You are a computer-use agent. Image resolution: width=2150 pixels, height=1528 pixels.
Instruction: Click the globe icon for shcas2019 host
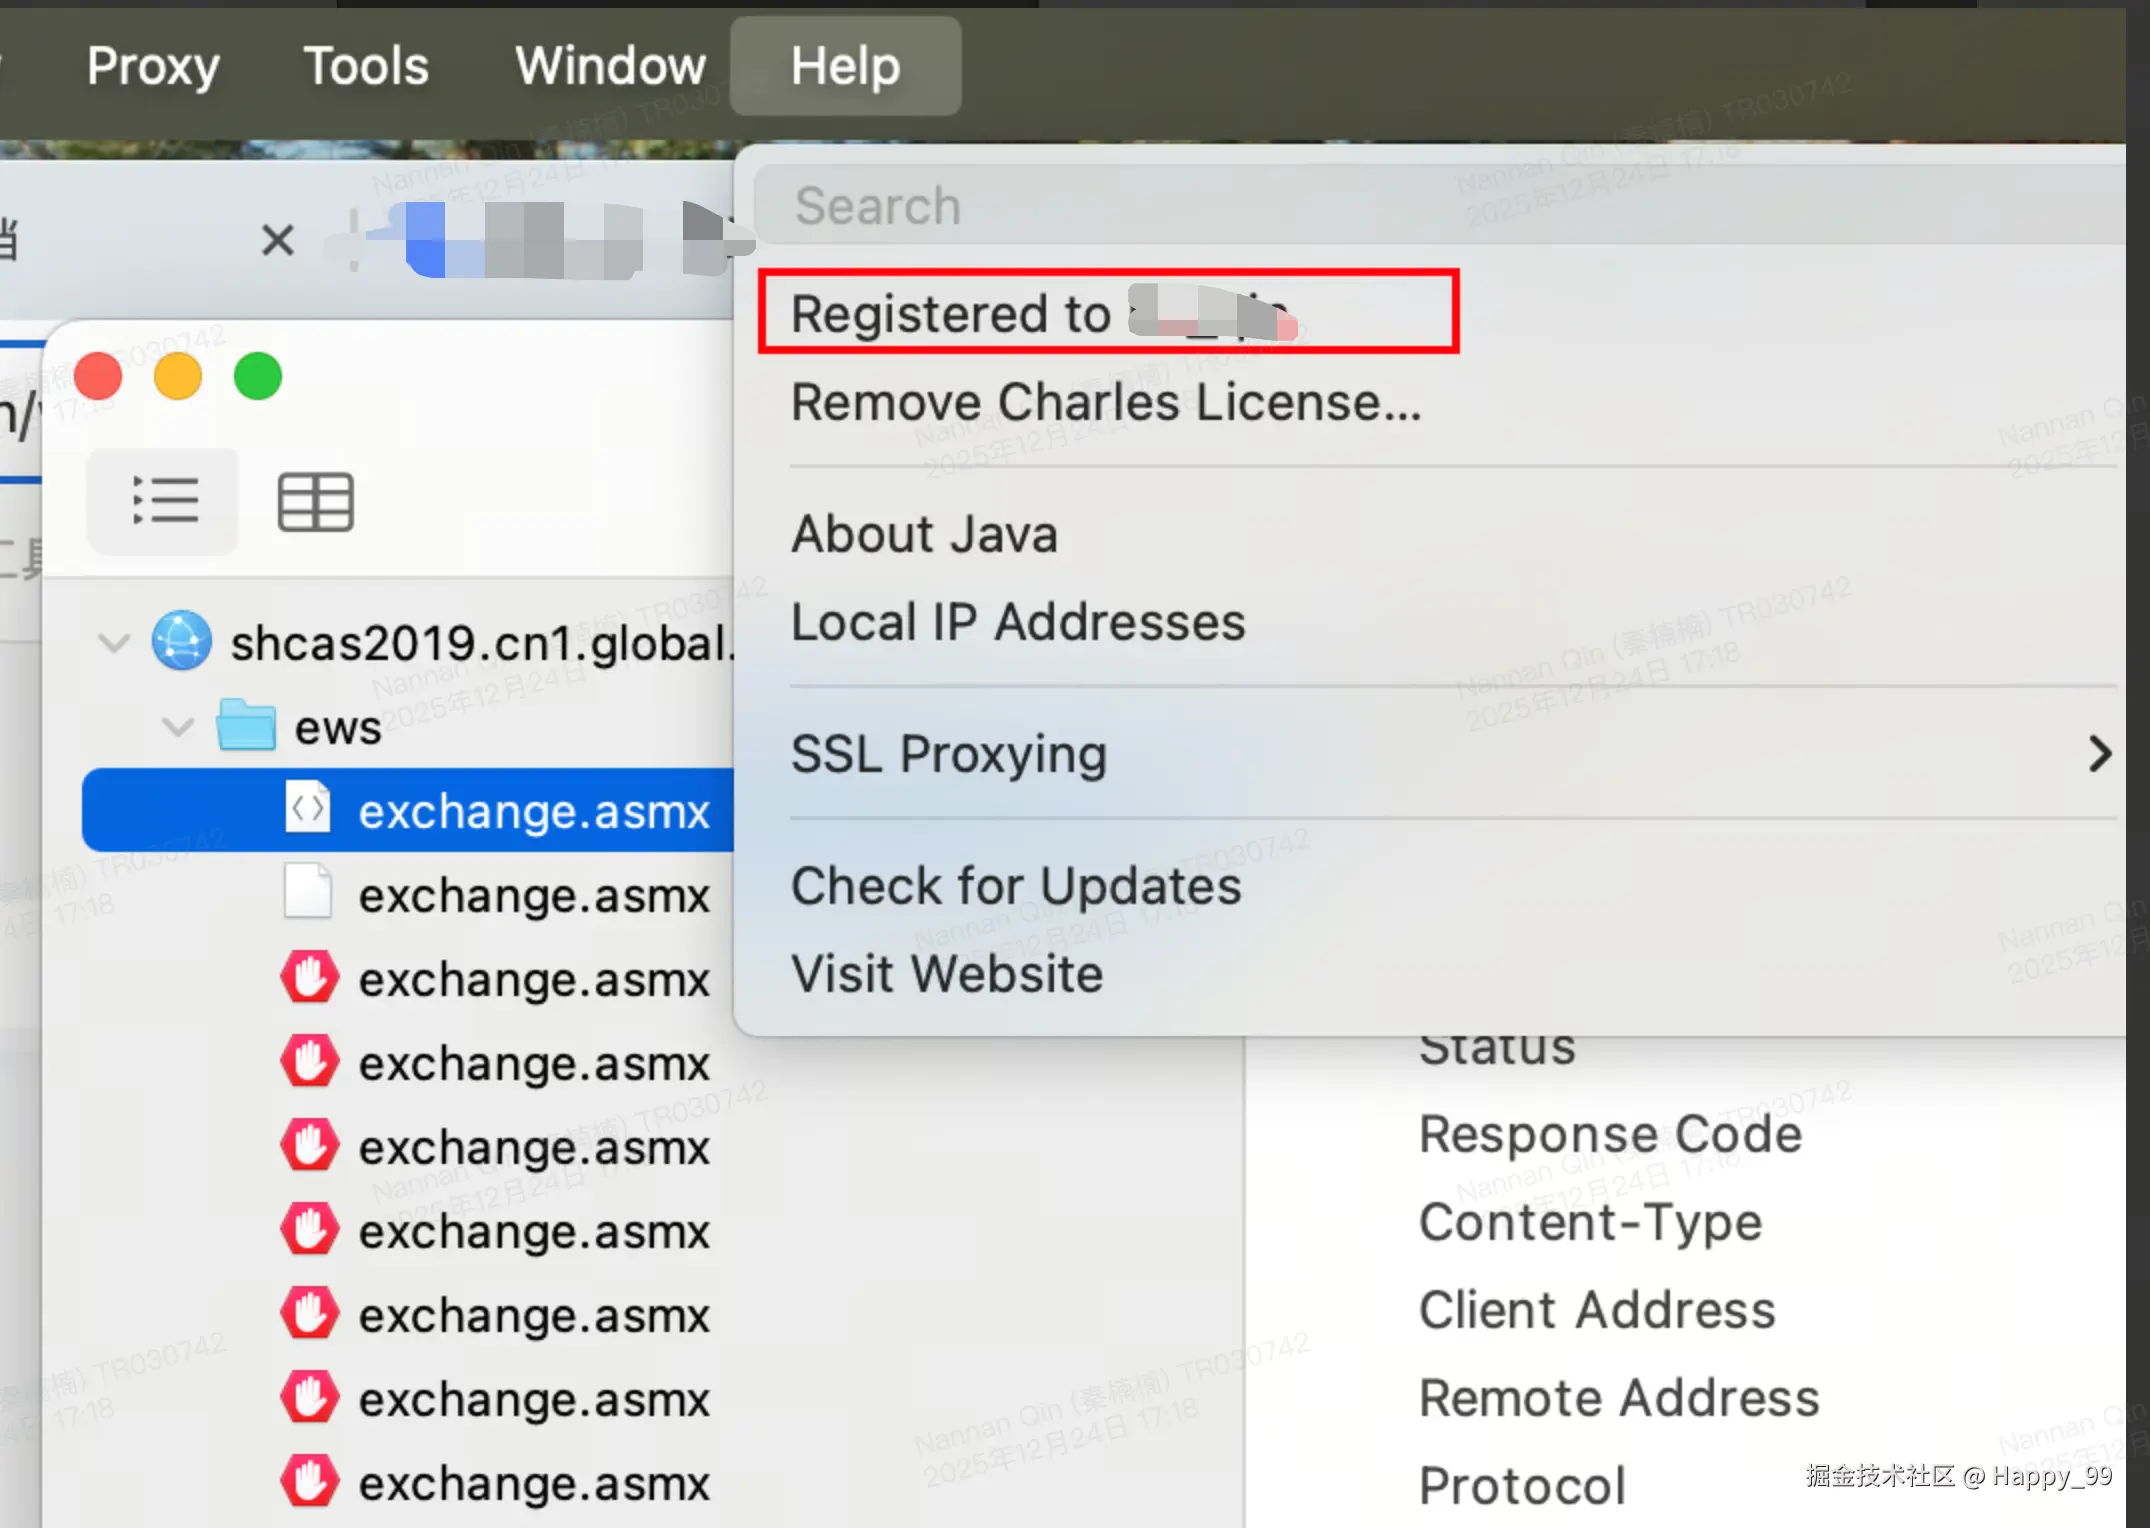[181, 641]
